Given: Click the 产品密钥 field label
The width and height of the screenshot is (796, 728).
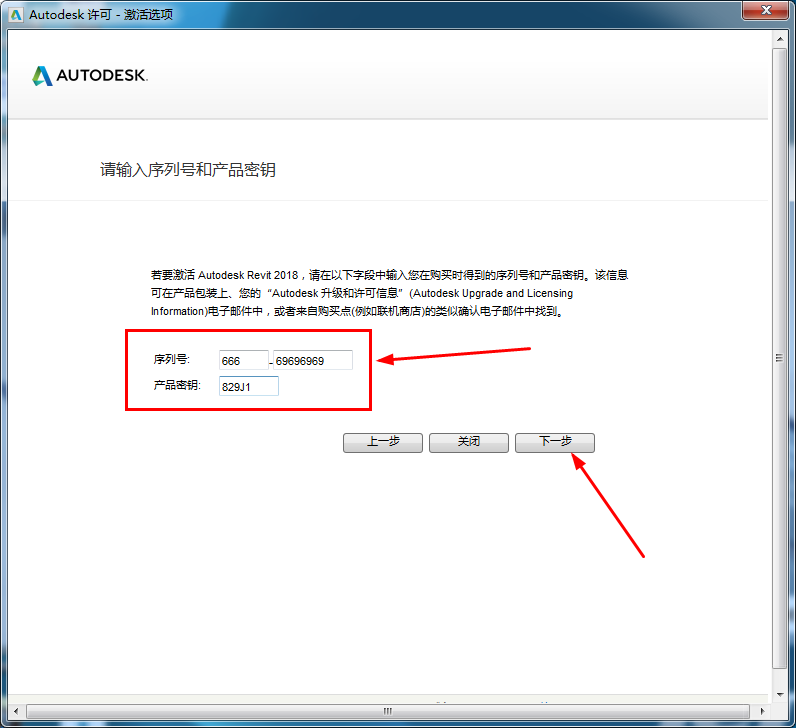Looking at the screenshot, I should (177, 386).
